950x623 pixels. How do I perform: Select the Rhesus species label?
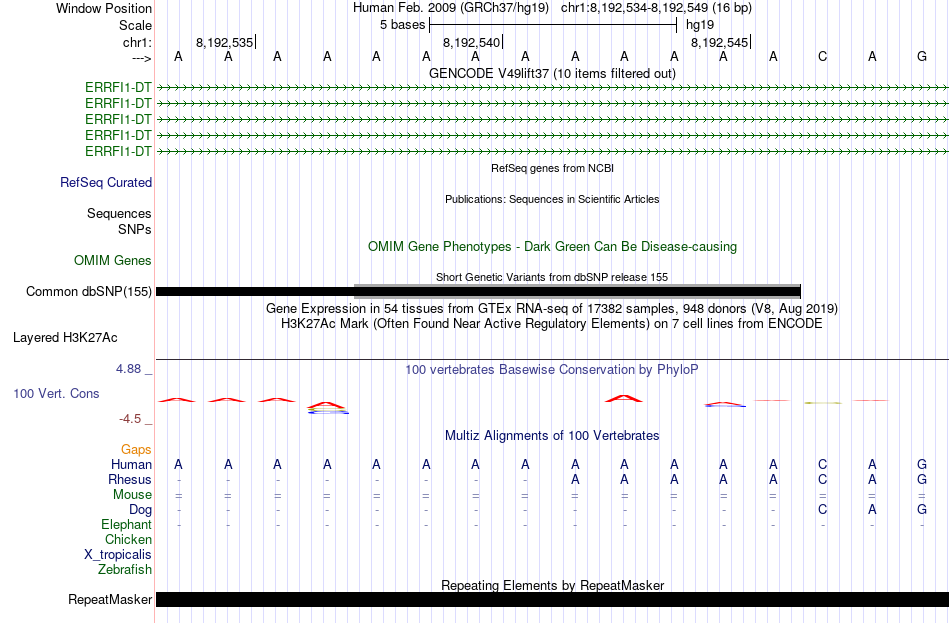point(130,479)
